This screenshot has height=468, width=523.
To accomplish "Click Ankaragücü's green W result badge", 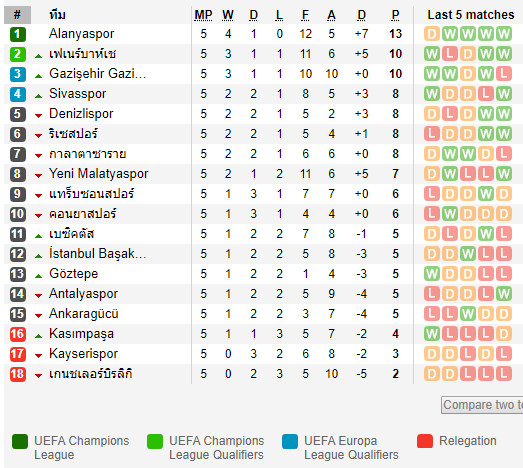I will 468,314.
